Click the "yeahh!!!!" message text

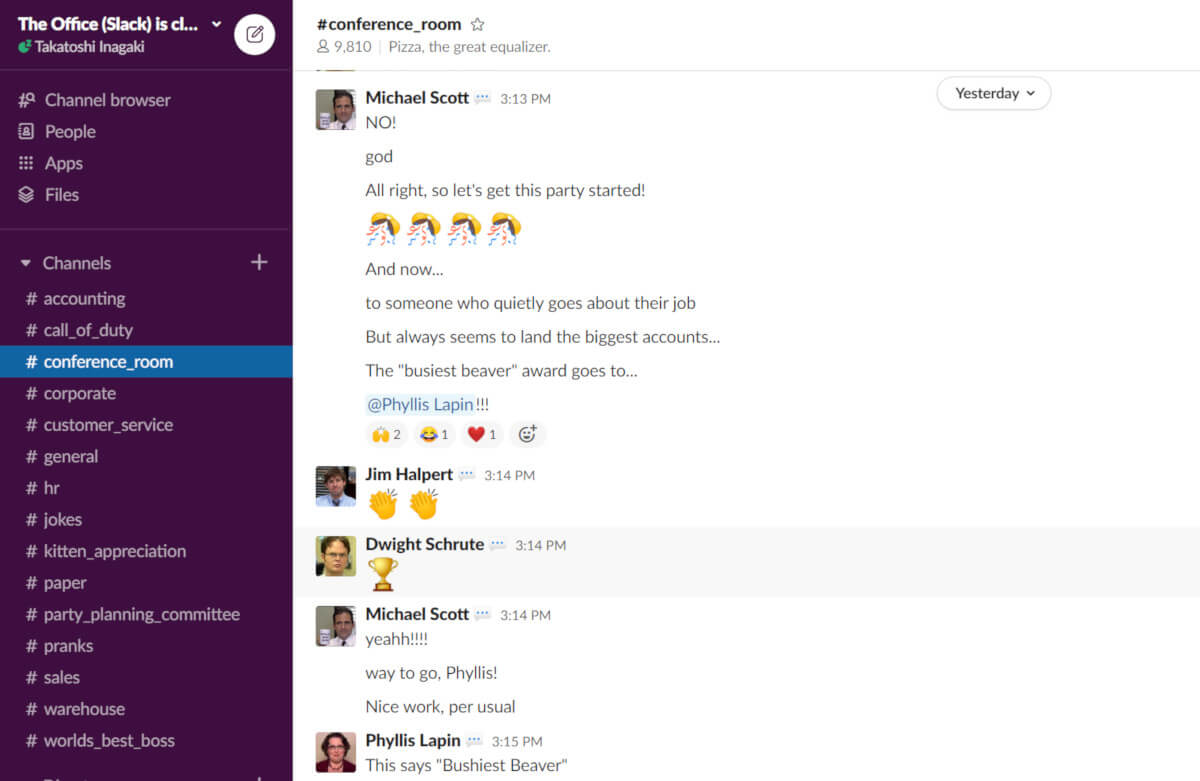point(397,639)
